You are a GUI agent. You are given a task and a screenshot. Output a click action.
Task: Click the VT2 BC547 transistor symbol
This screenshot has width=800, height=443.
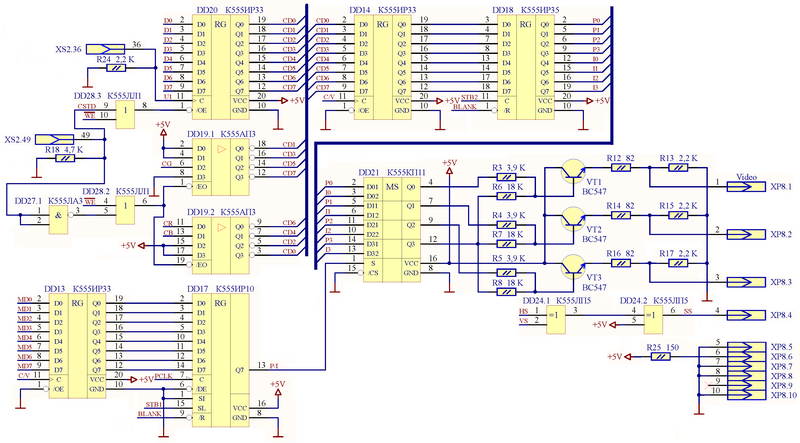[x=573, y=217]
